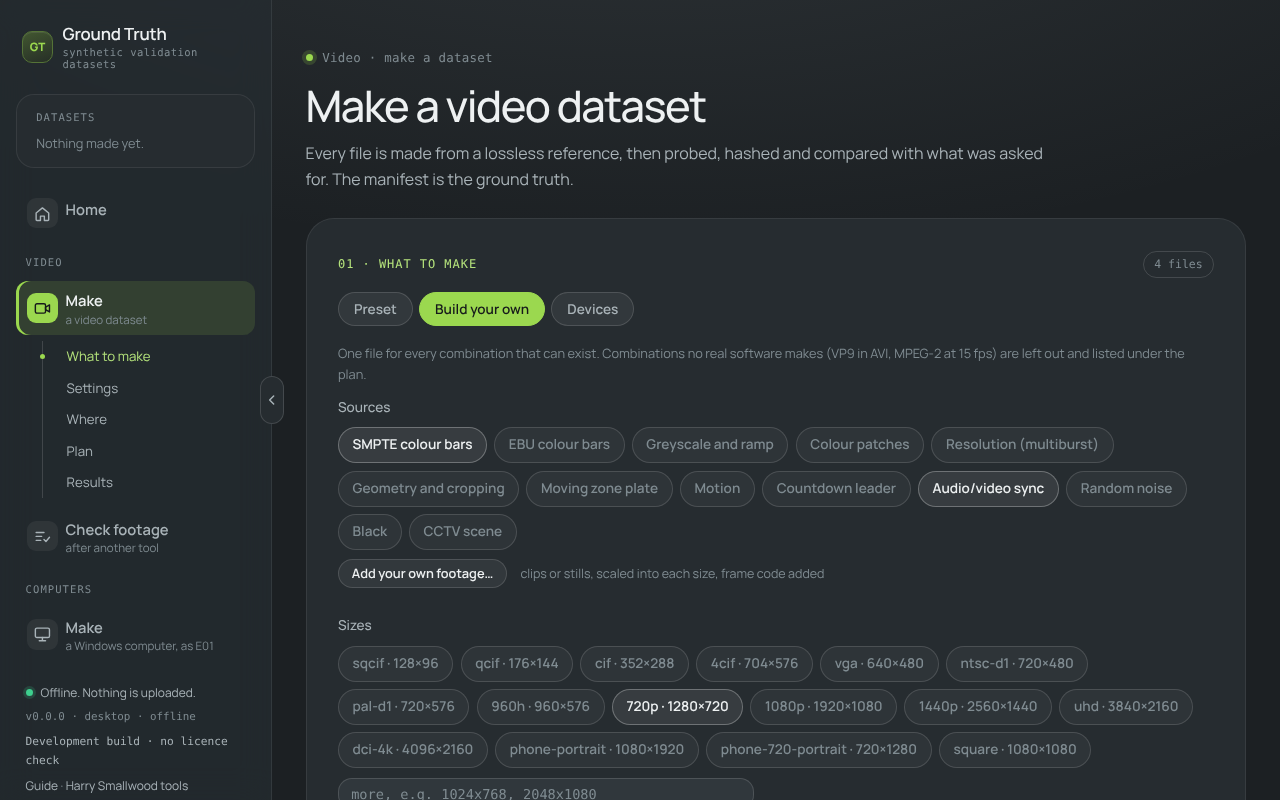This screenshot has width=1280, height=800.
Task: Select the square 1080×1080 size
Action: 1015,750
